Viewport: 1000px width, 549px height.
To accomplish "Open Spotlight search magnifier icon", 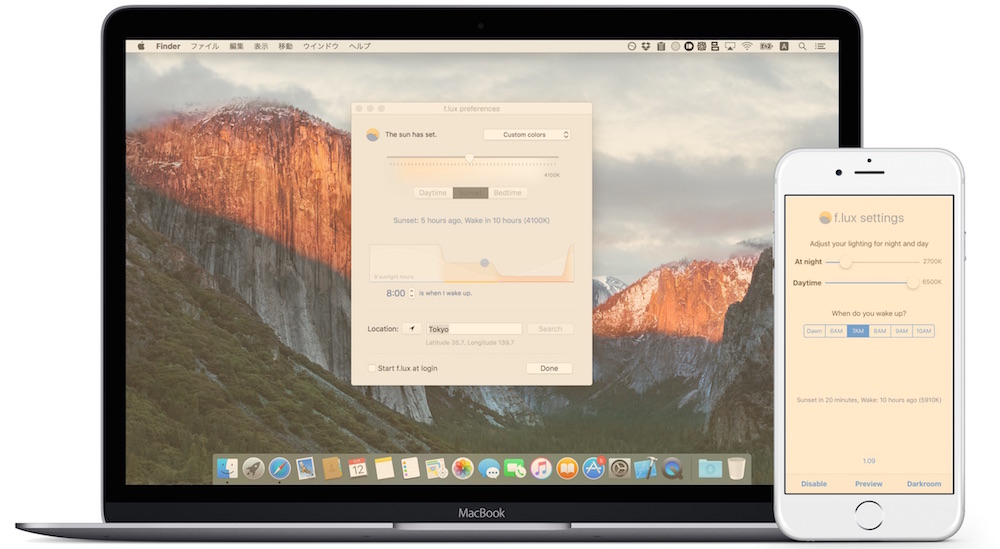I will [802, 46].
